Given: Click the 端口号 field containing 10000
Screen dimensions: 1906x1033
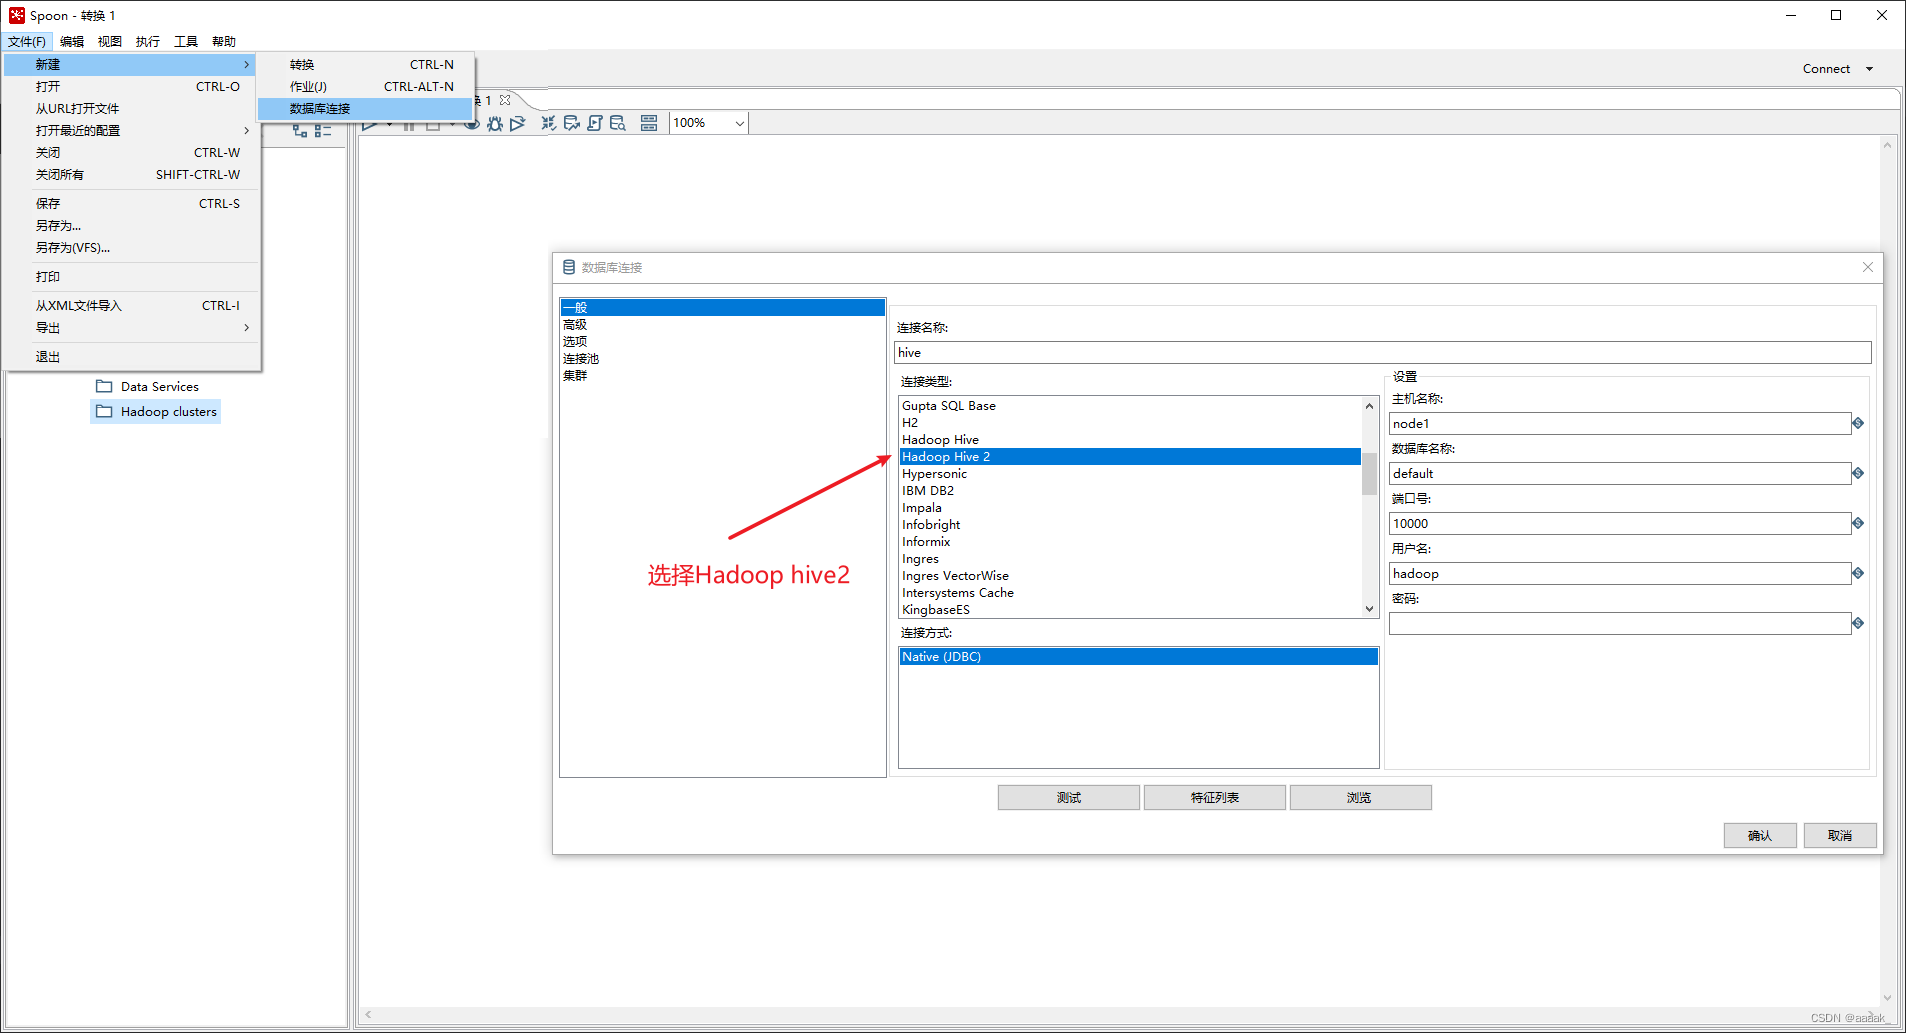Looking at the screenshot, I should point(1620,523).
